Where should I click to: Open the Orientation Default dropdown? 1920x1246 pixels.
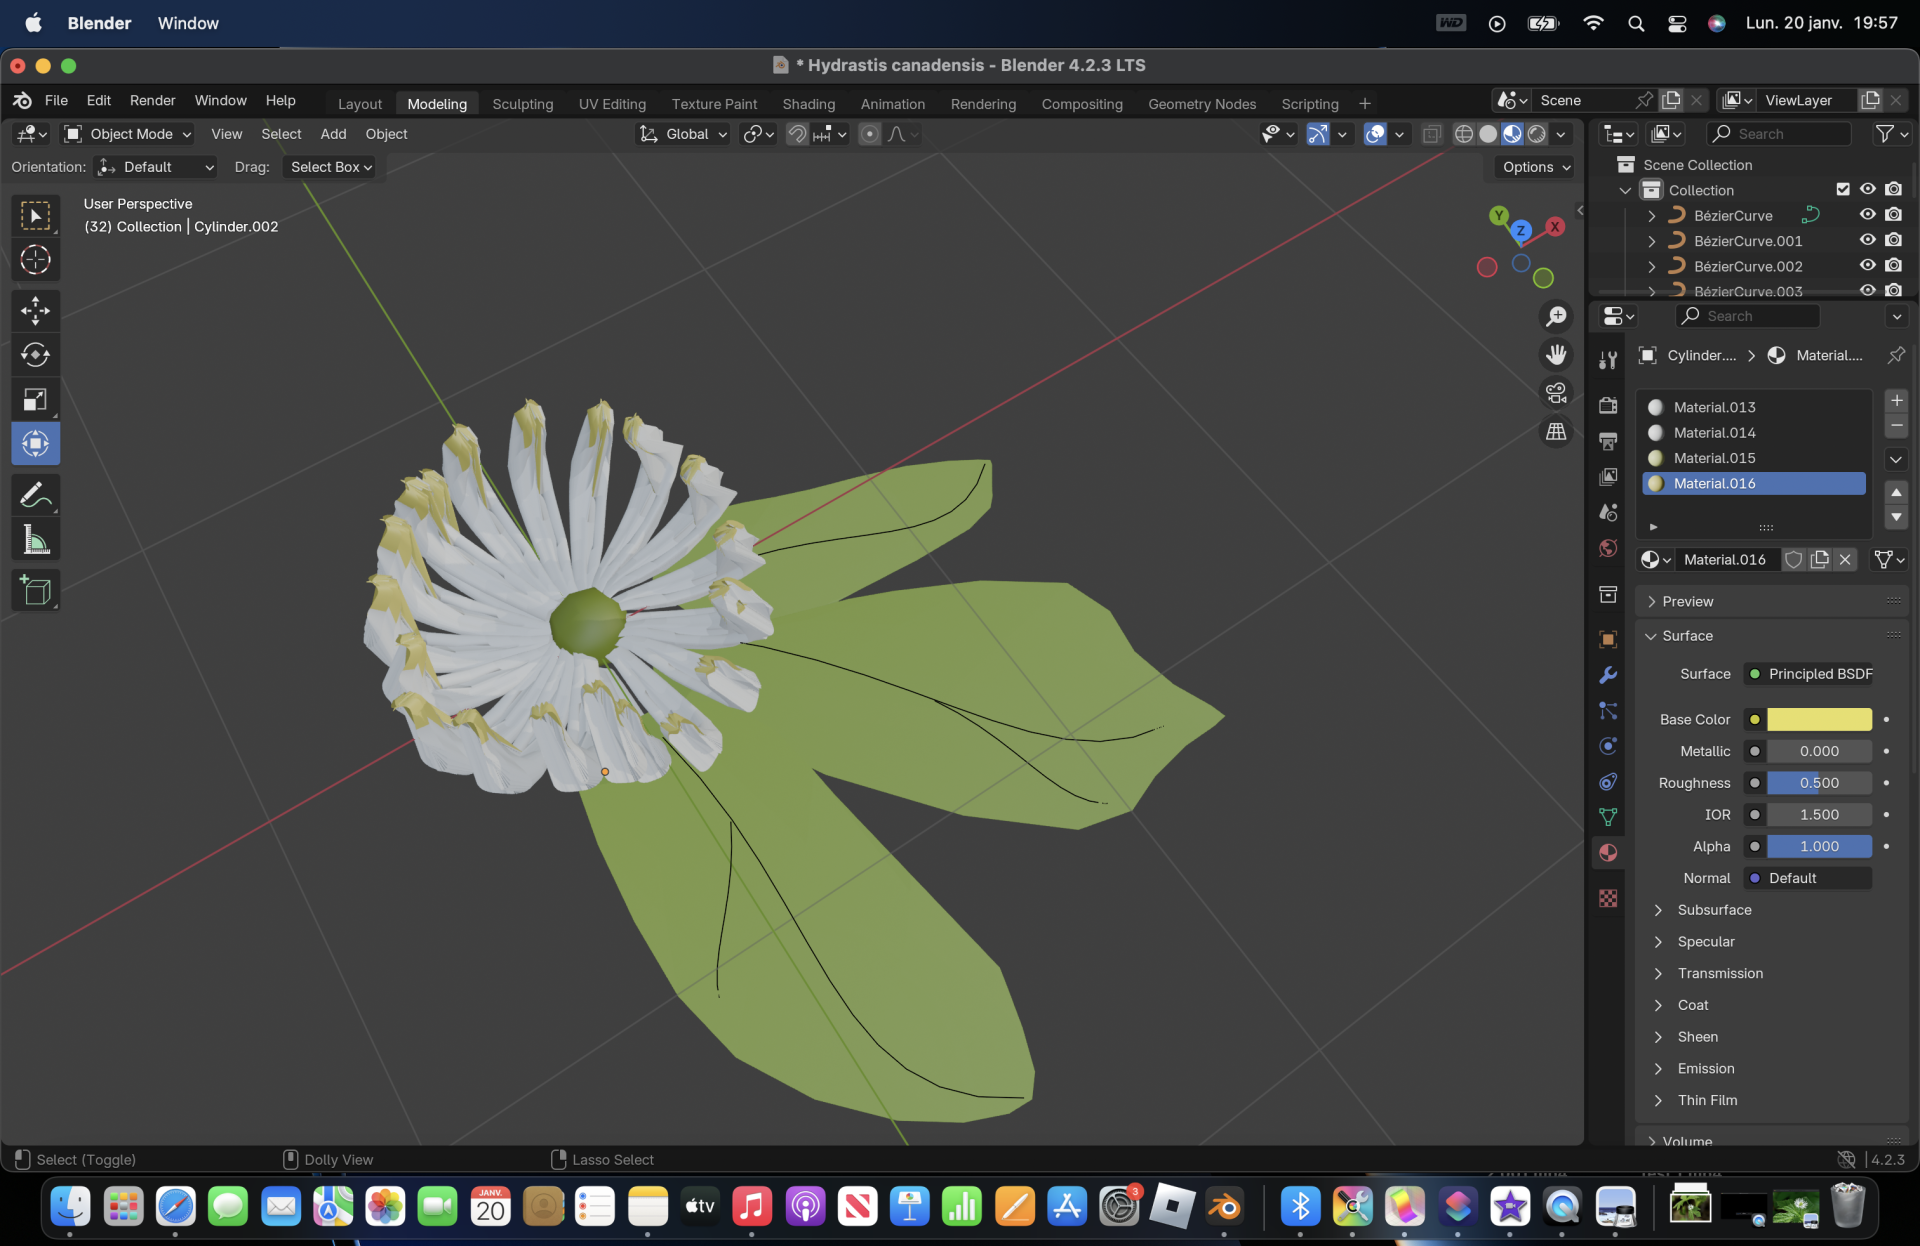[x=156, y=167]
